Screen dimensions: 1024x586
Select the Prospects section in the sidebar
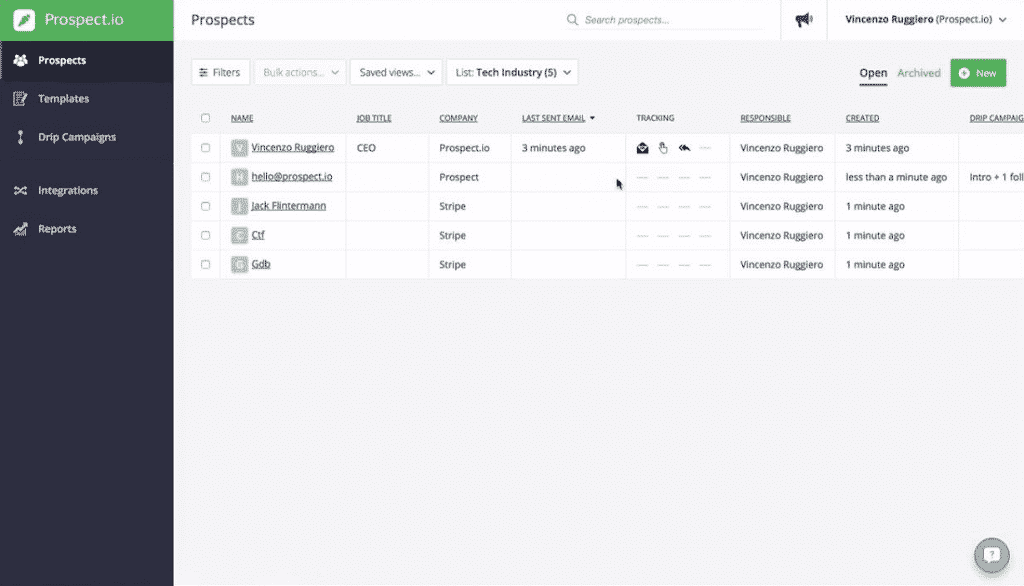pyautogui.click(x=60, y=60)
